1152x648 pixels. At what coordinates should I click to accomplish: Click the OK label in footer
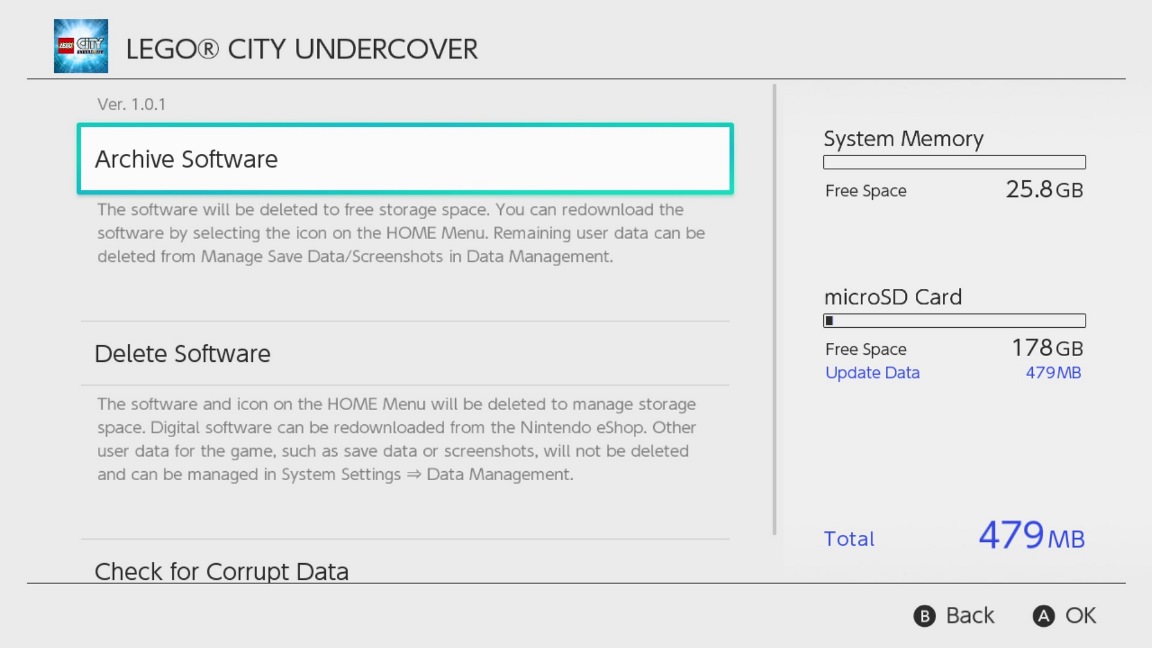[1080, 615]
